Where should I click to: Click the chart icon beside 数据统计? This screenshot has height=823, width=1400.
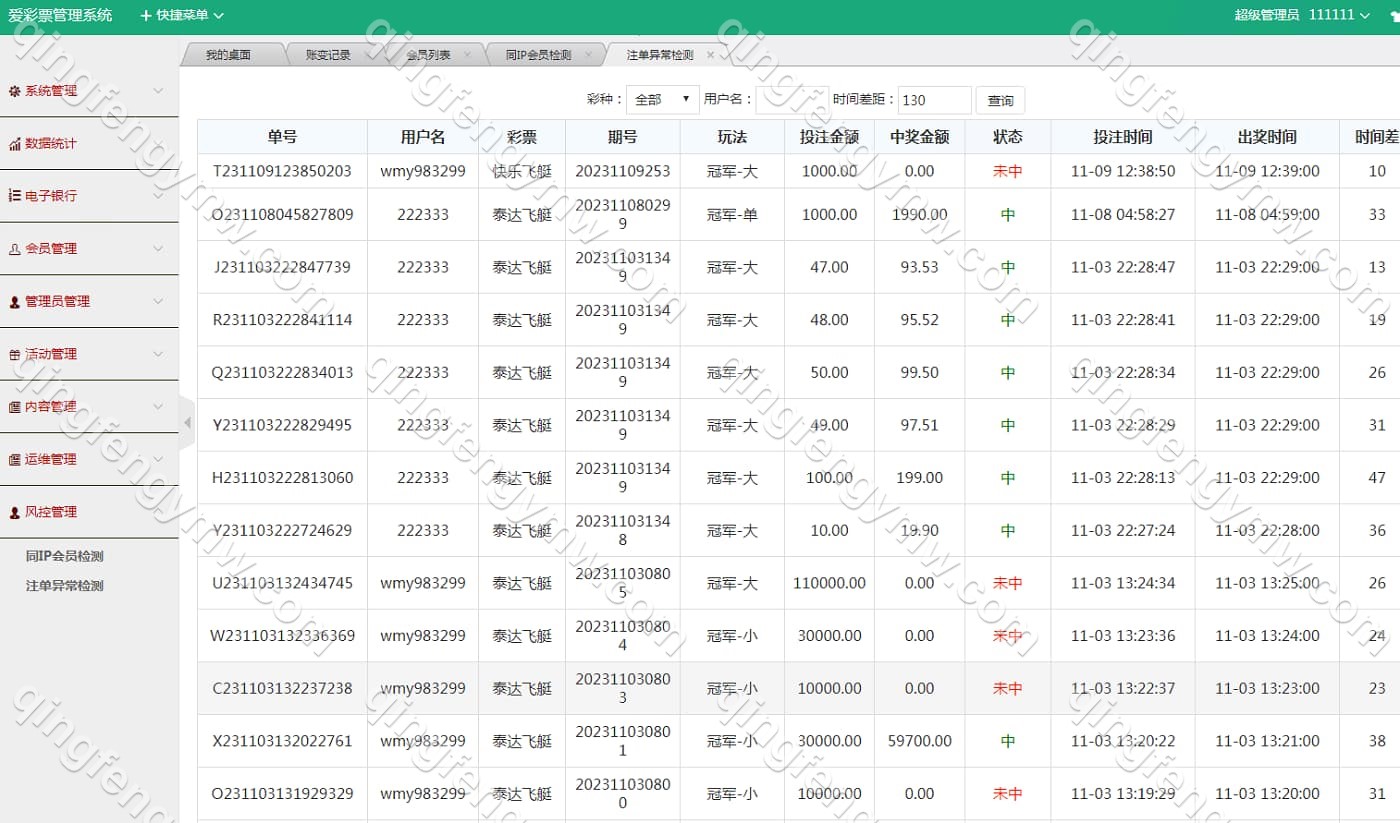tap(14, 144)
